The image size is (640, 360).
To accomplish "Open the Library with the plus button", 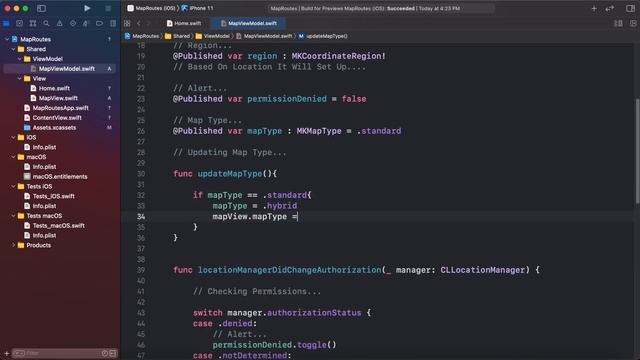I will point(594,8).
